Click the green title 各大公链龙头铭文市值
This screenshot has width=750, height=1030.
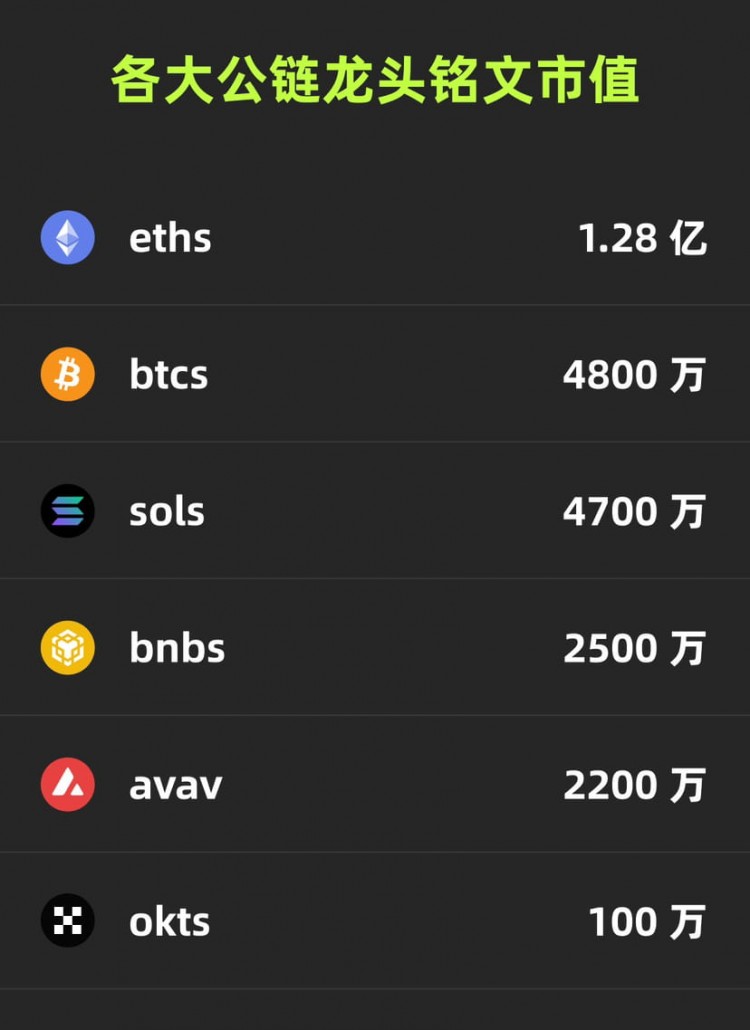(x=375, y=80)
